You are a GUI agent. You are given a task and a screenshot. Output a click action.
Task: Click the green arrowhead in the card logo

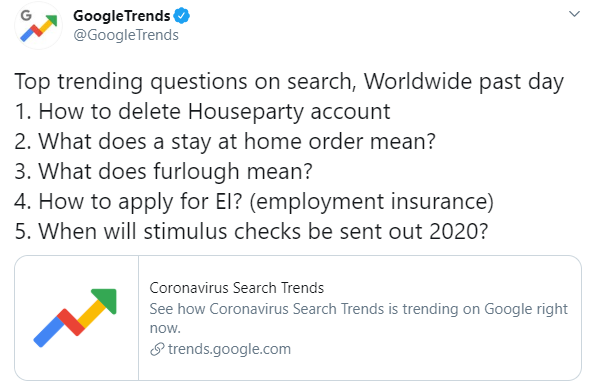point(105,301)
